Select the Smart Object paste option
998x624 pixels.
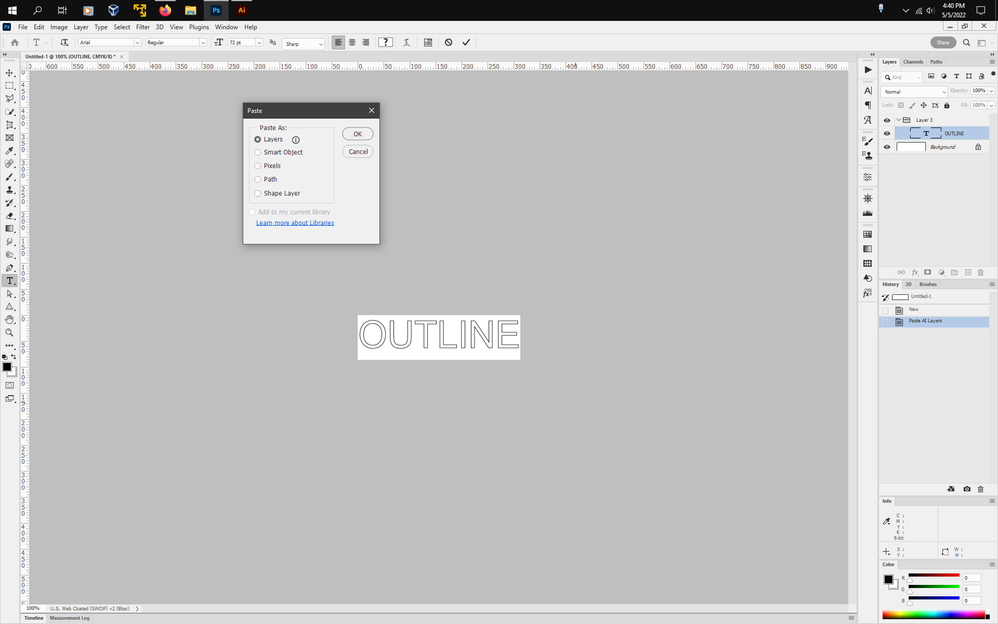click(258, 152)
